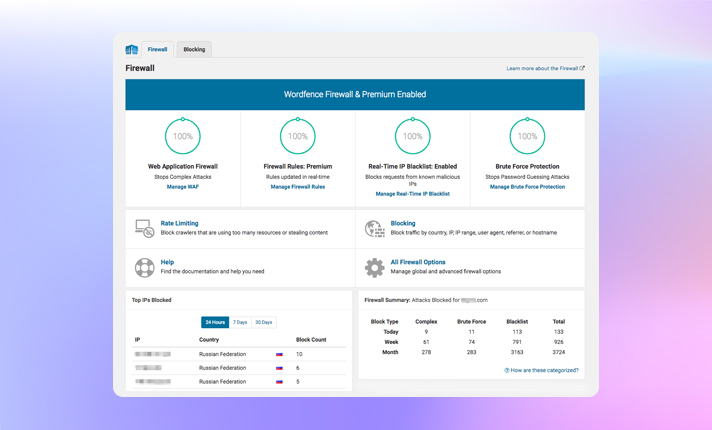The width and height of the screenshot is (712, 430).
Task: Open Manage Brute Force Protection link
Action: point(527,187)
